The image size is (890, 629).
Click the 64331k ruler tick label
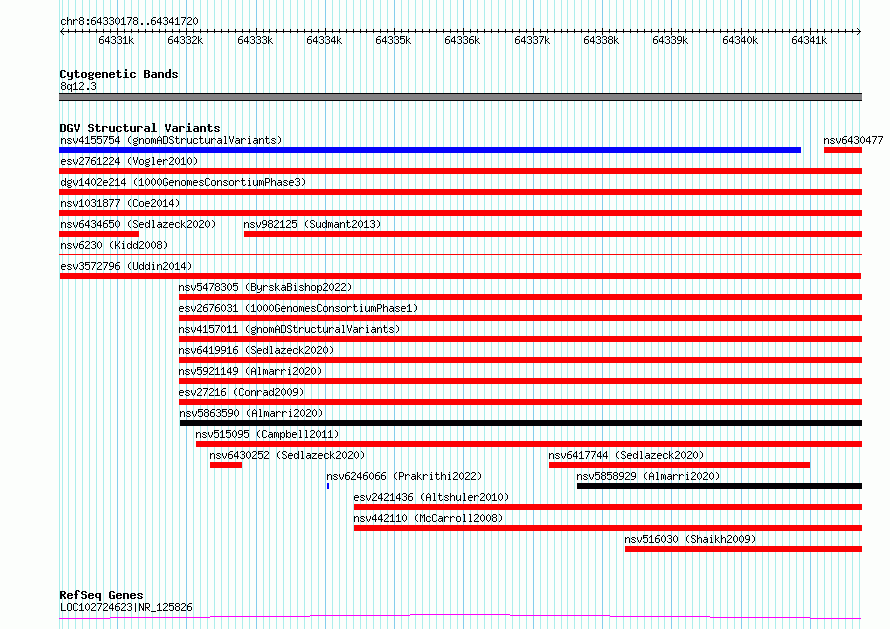pos(116,40)
